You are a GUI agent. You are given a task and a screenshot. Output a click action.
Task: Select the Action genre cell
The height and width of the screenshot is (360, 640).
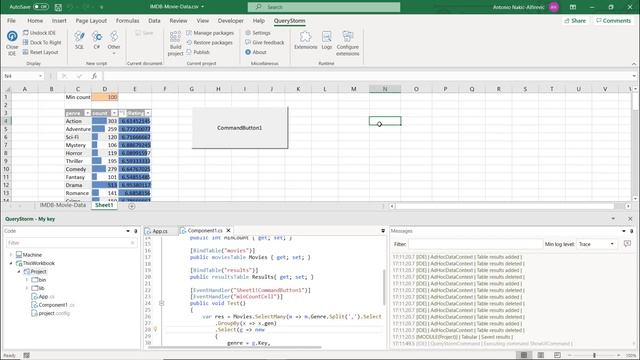click(x=78, y=121)
